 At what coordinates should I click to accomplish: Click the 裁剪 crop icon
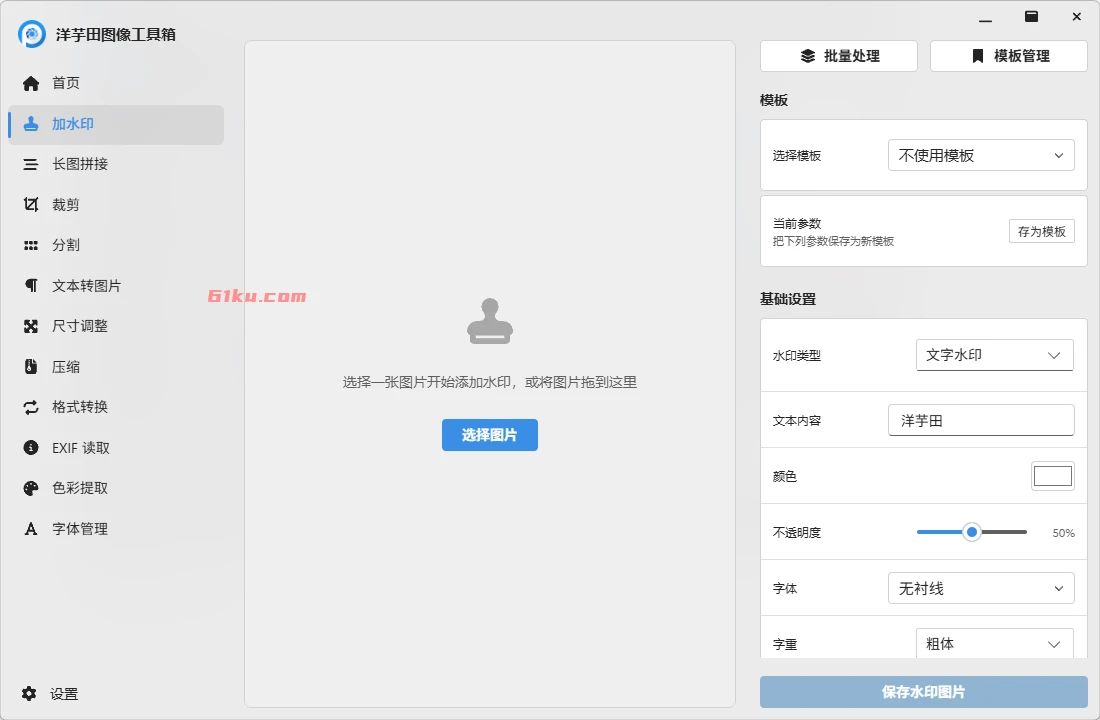(31, 204)
